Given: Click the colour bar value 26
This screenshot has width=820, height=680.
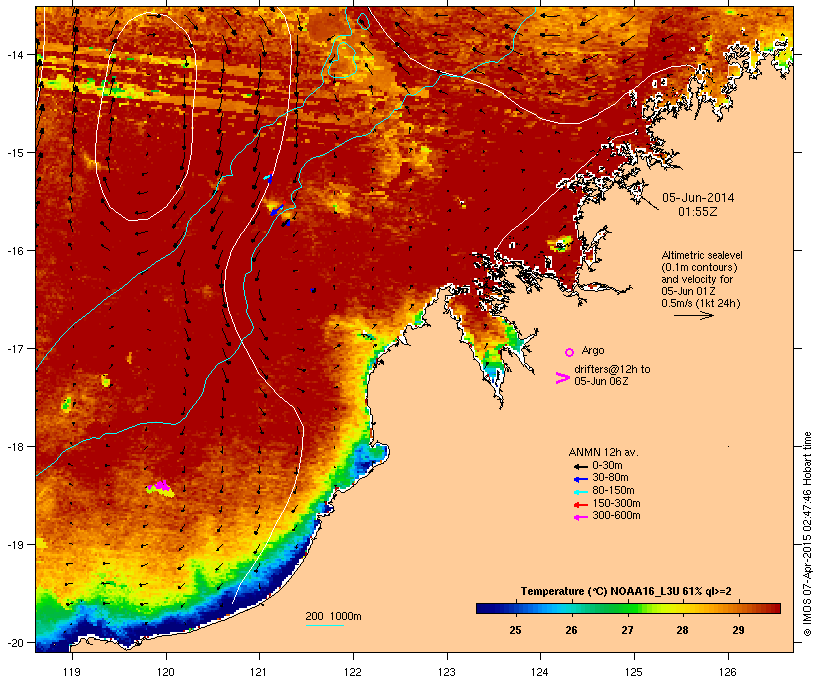Looking at the screenshot, I should pyautogui.click(x=571, y=630).
